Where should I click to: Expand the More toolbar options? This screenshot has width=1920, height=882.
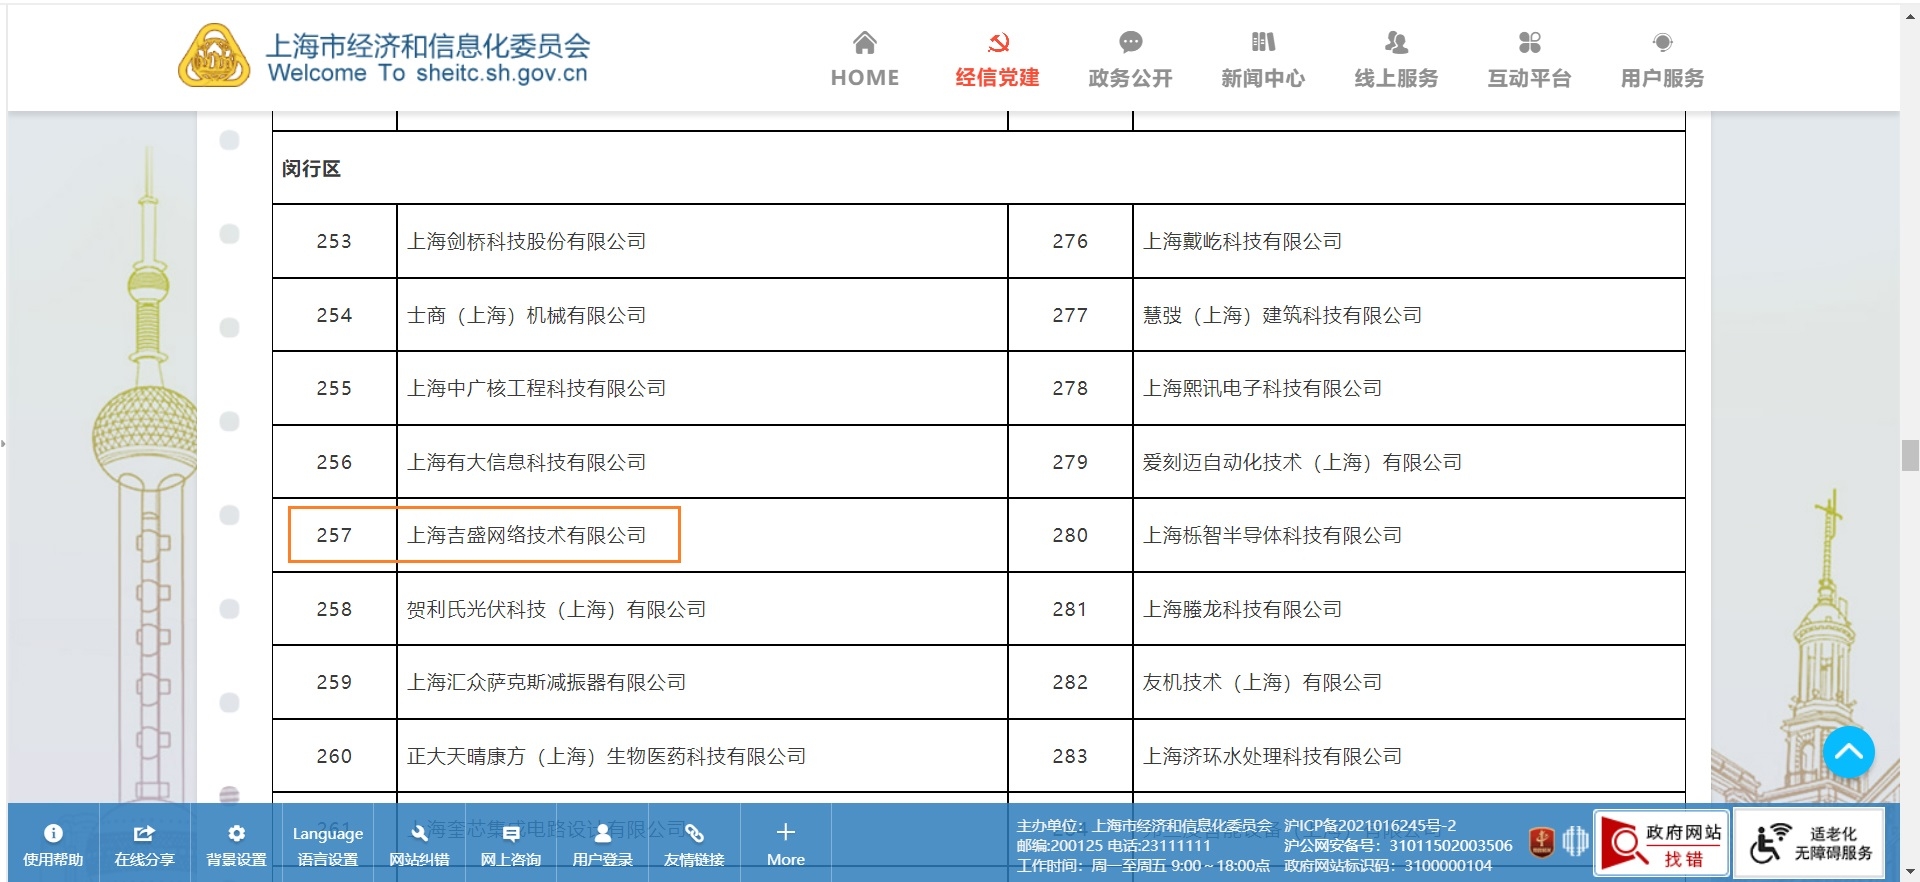pos(785,844)
